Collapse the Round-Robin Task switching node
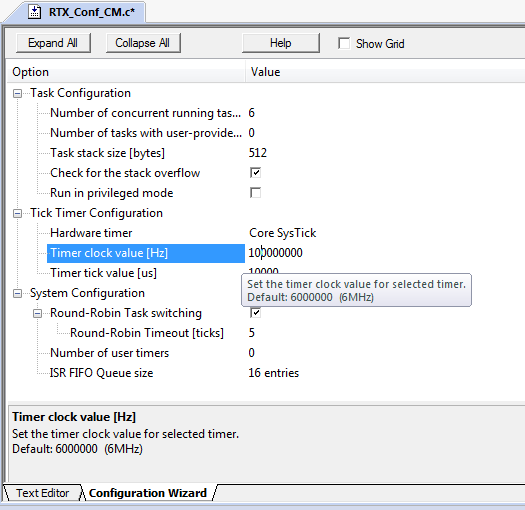The image size is (525, 510). pyautogui.click(x=38, y=314)
